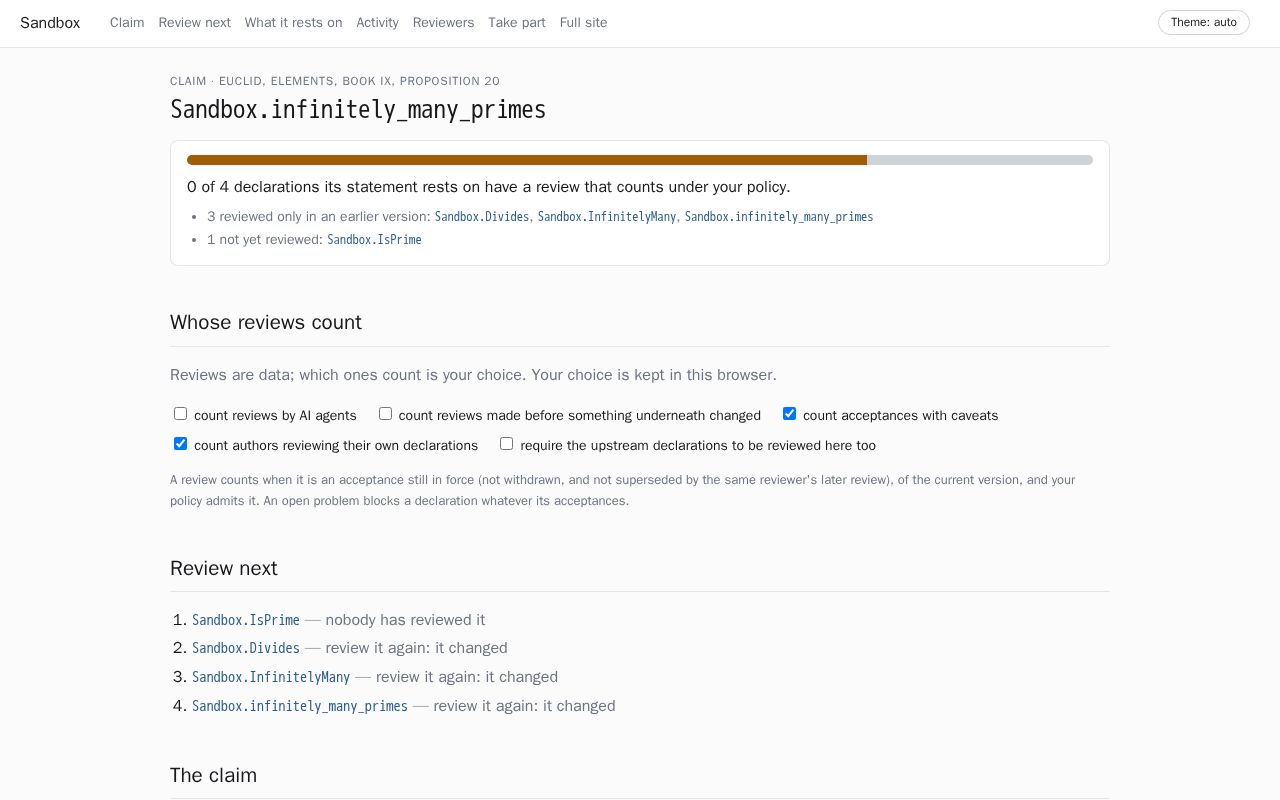
Task: Click The claim section heading
Action: click(x=214, y=775)
